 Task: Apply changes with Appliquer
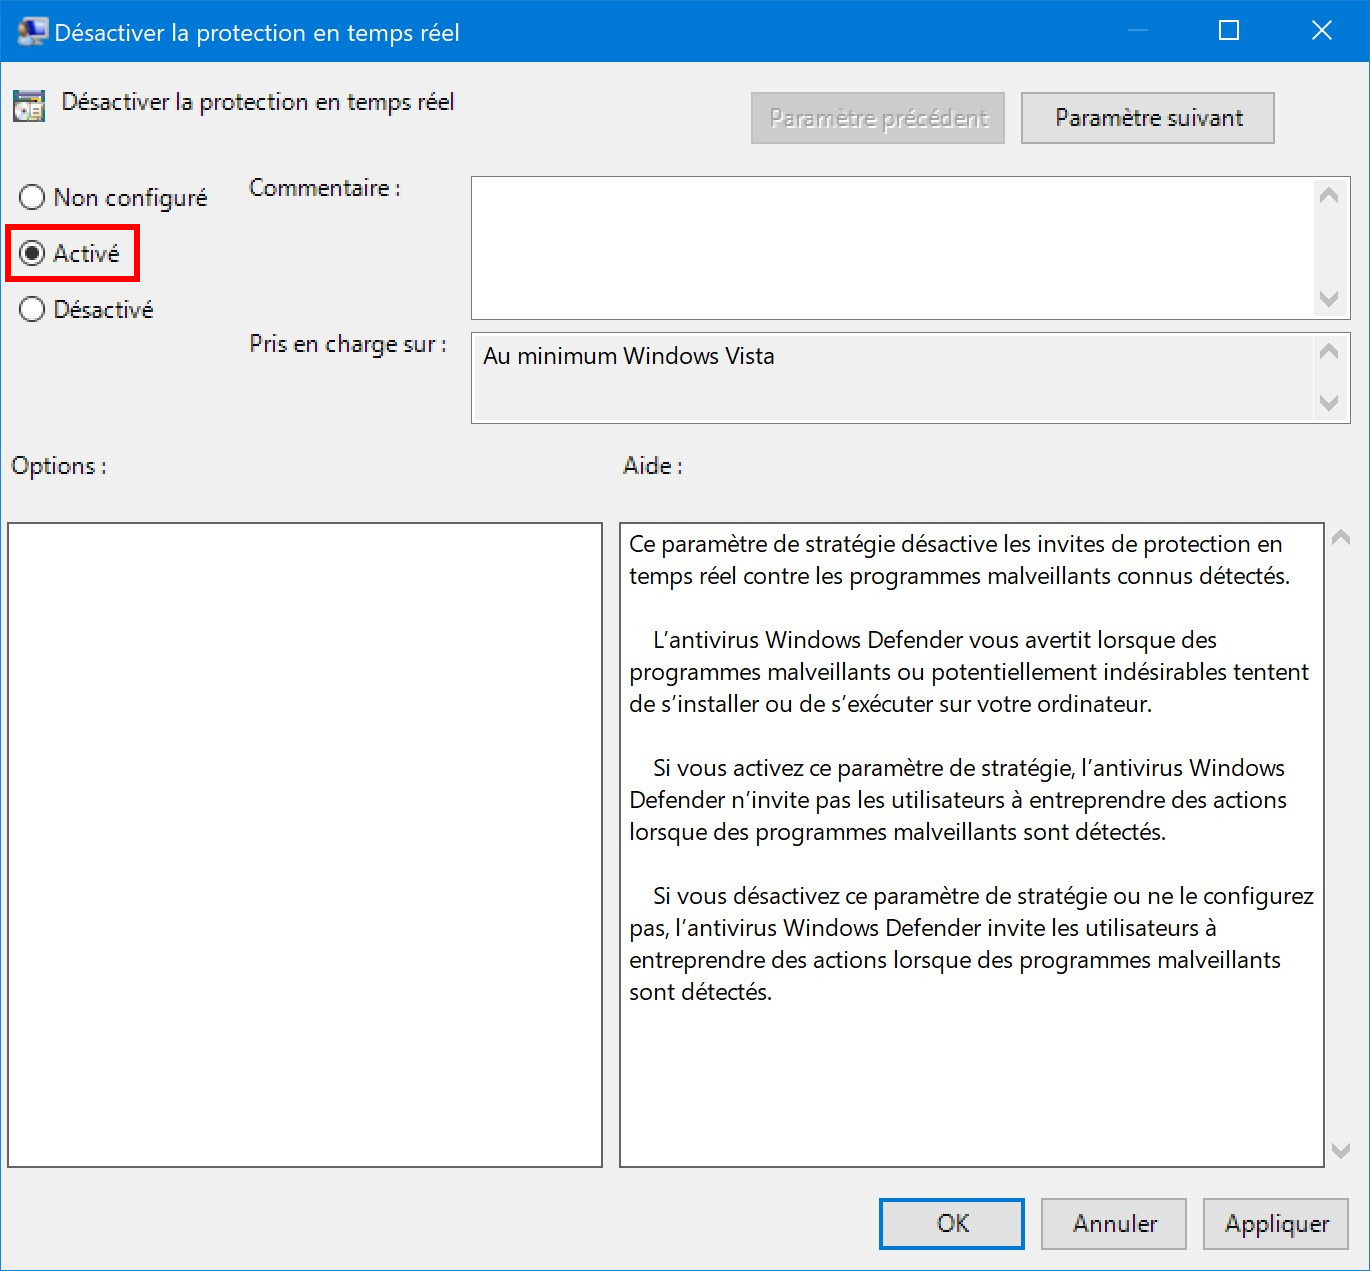tap(1276, 1224)
